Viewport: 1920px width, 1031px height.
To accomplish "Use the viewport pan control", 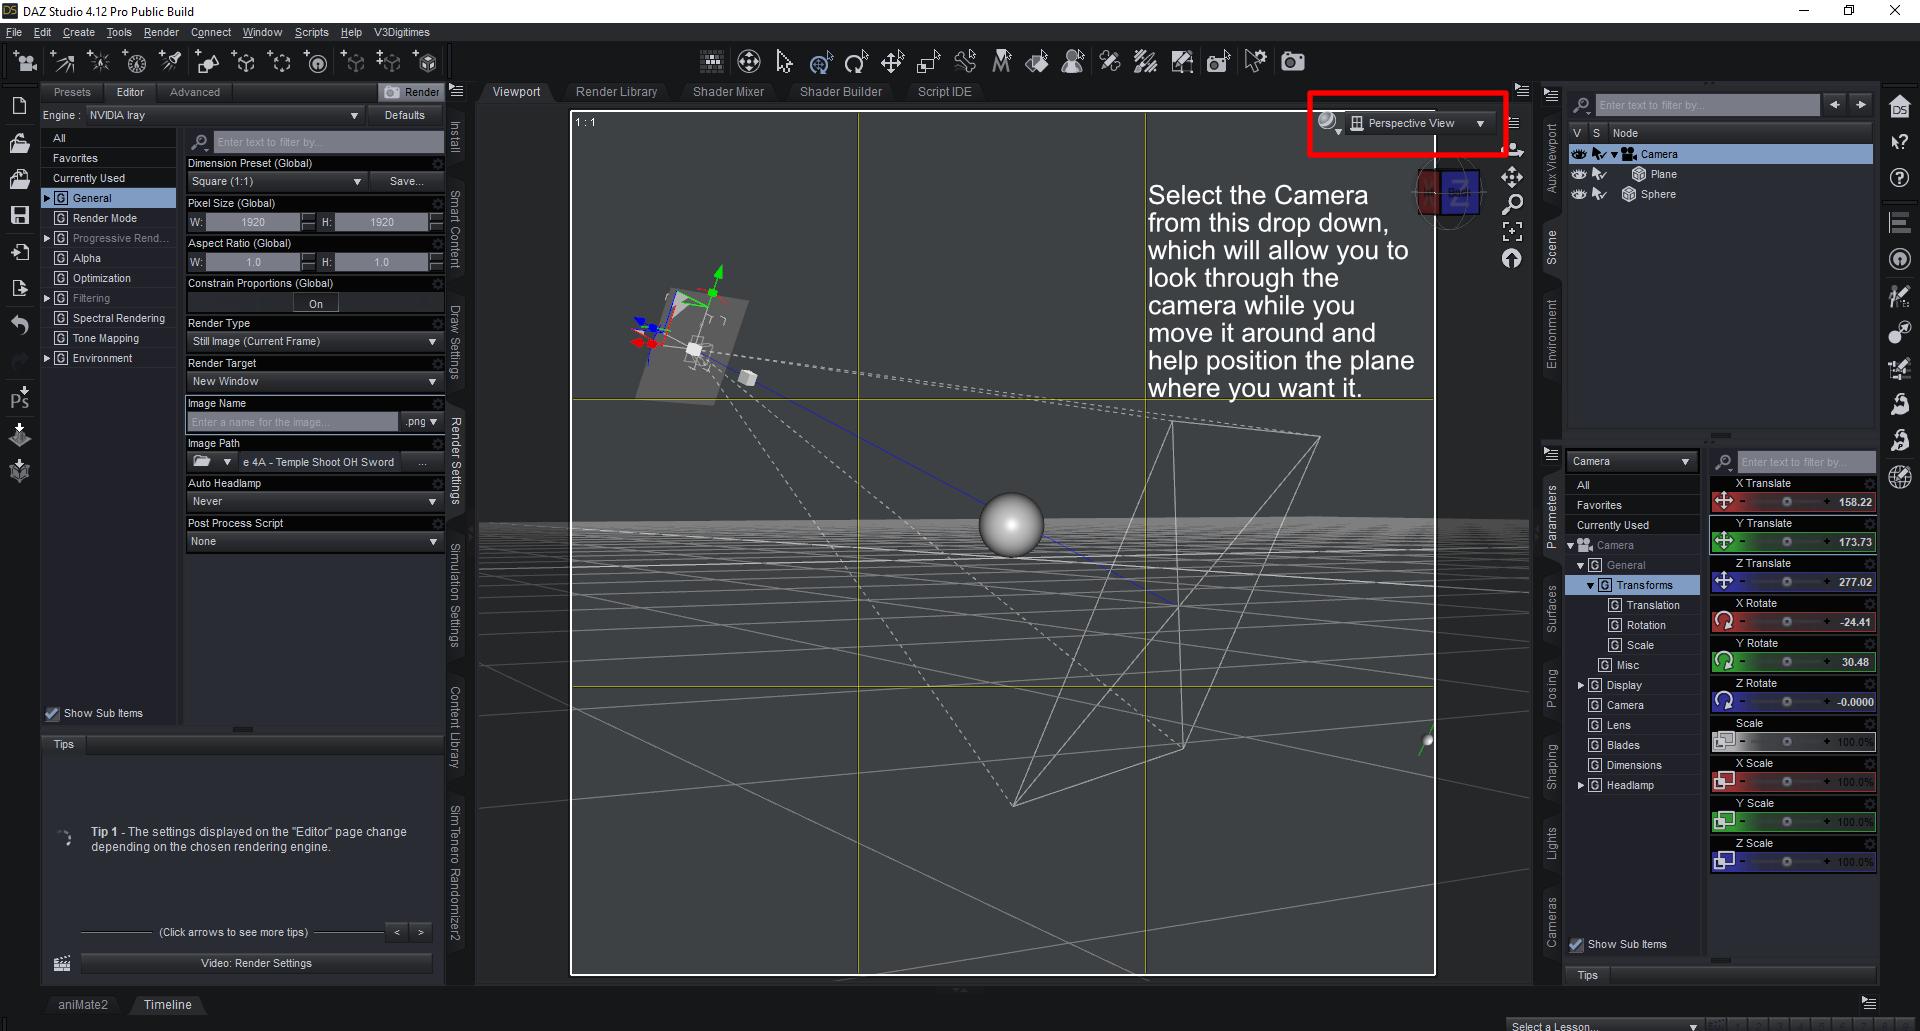I will 1512,177.
